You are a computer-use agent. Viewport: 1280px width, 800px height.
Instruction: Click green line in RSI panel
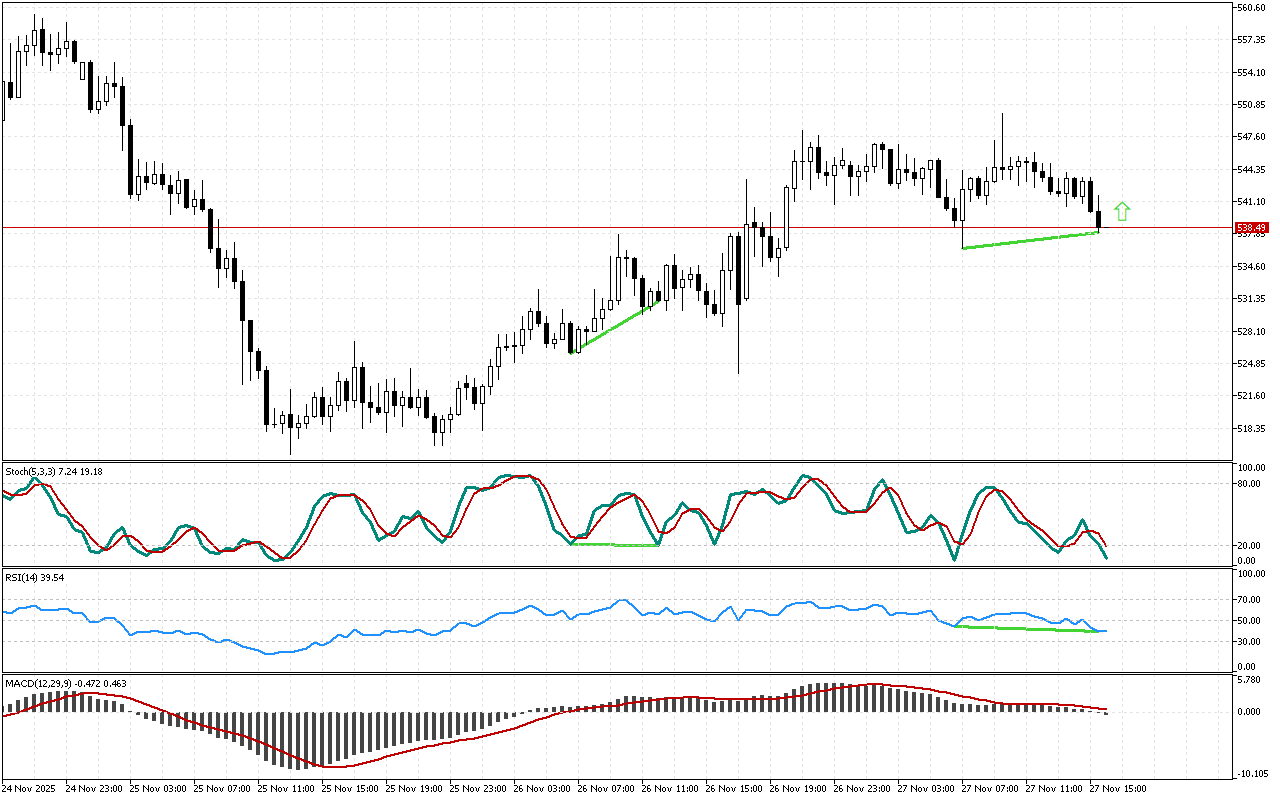1030,629
